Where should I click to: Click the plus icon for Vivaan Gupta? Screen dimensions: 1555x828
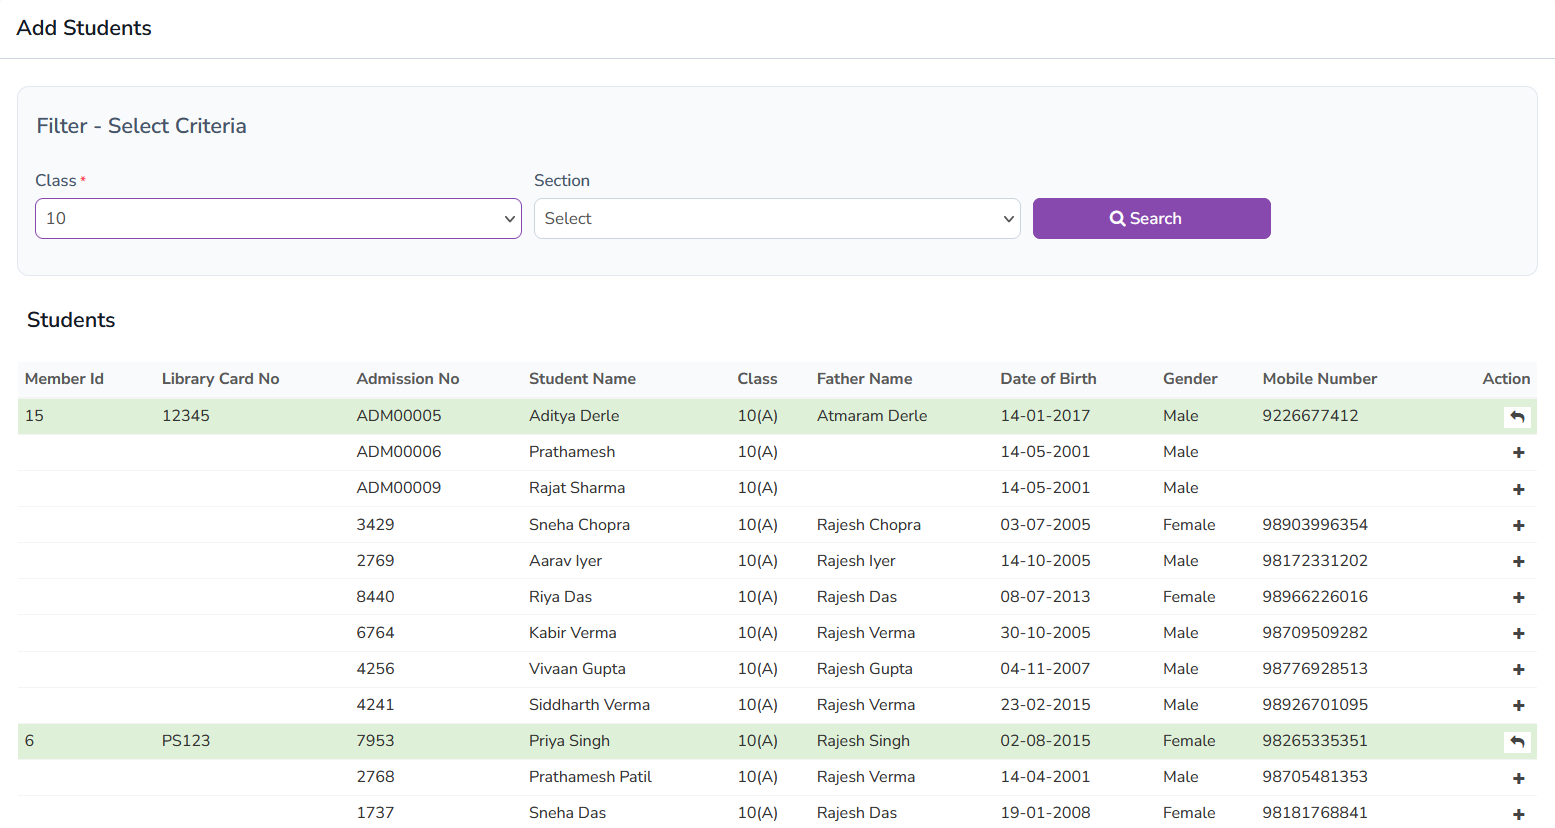pyautogui.click(x=1518, y=669)
